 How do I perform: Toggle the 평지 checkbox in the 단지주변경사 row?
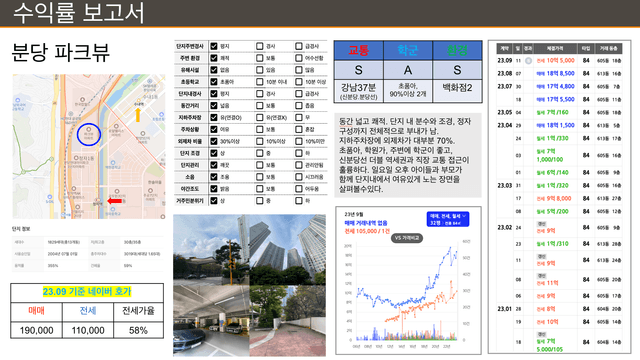click(x=214, y=46)
